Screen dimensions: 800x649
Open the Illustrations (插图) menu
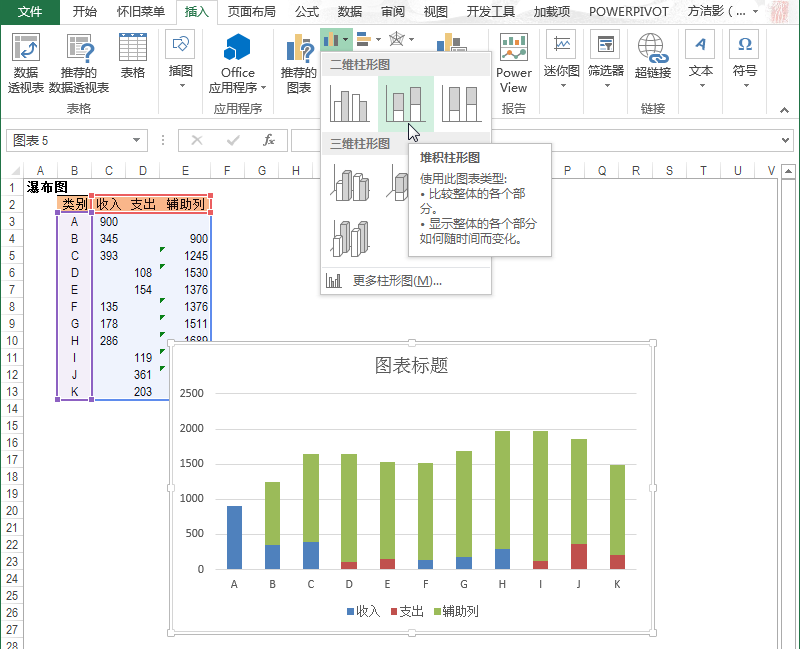[x=181, y=60]
